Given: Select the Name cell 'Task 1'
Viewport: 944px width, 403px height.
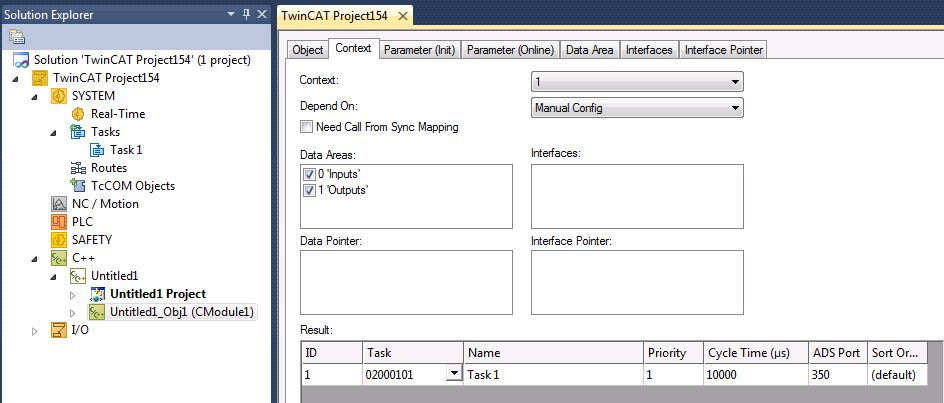Looking at the screenshot, I should [x=553, y=375].
